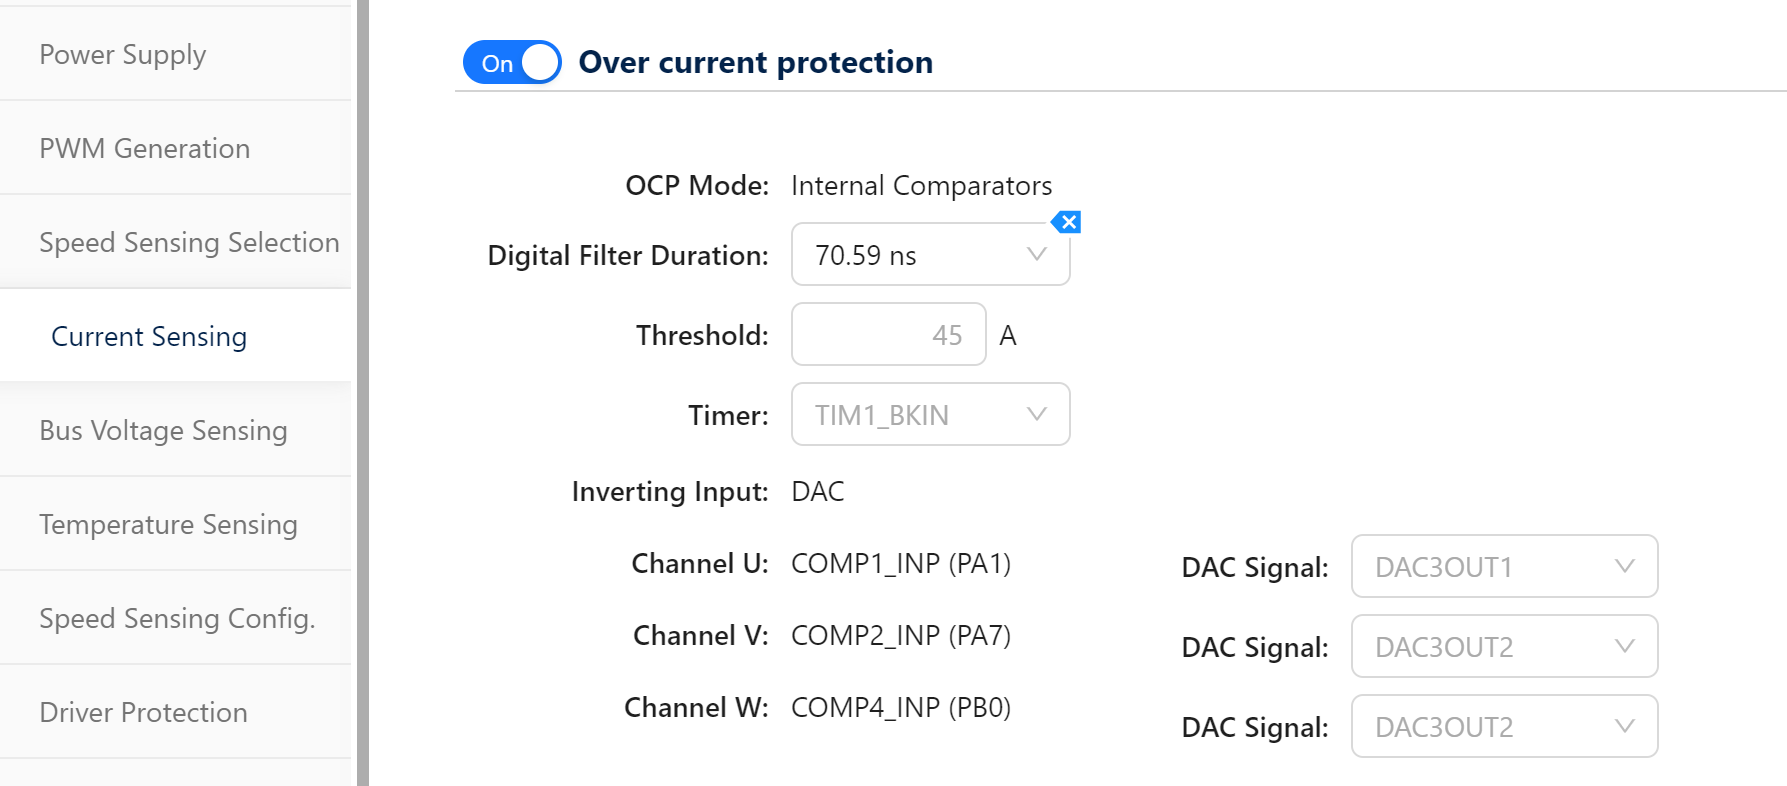The image size is (1787, 786).
Task: Open the Driver Protection section
Action: (142, 712)
